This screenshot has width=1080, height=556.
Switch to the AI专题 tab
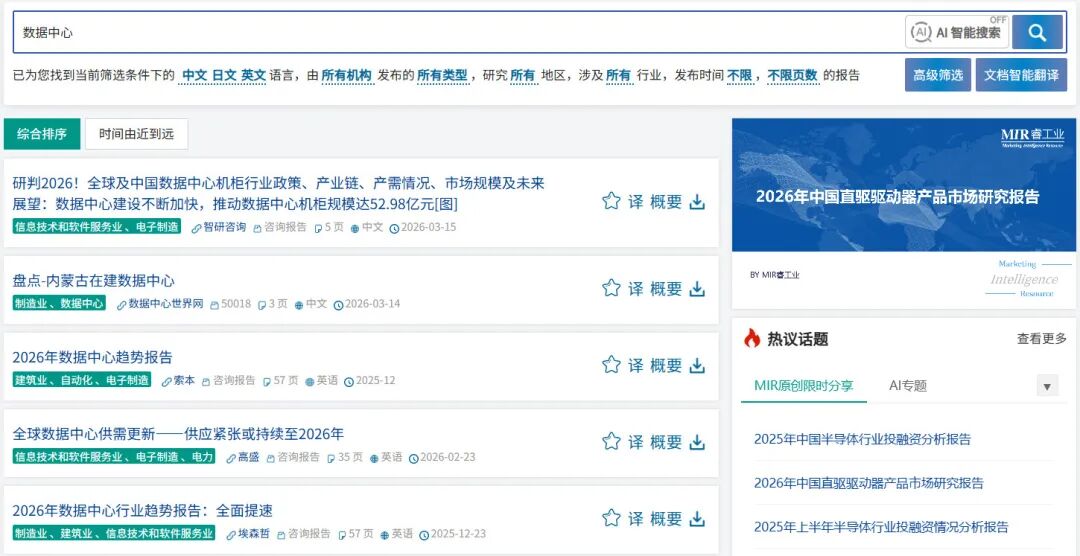[x=907, y=385]
